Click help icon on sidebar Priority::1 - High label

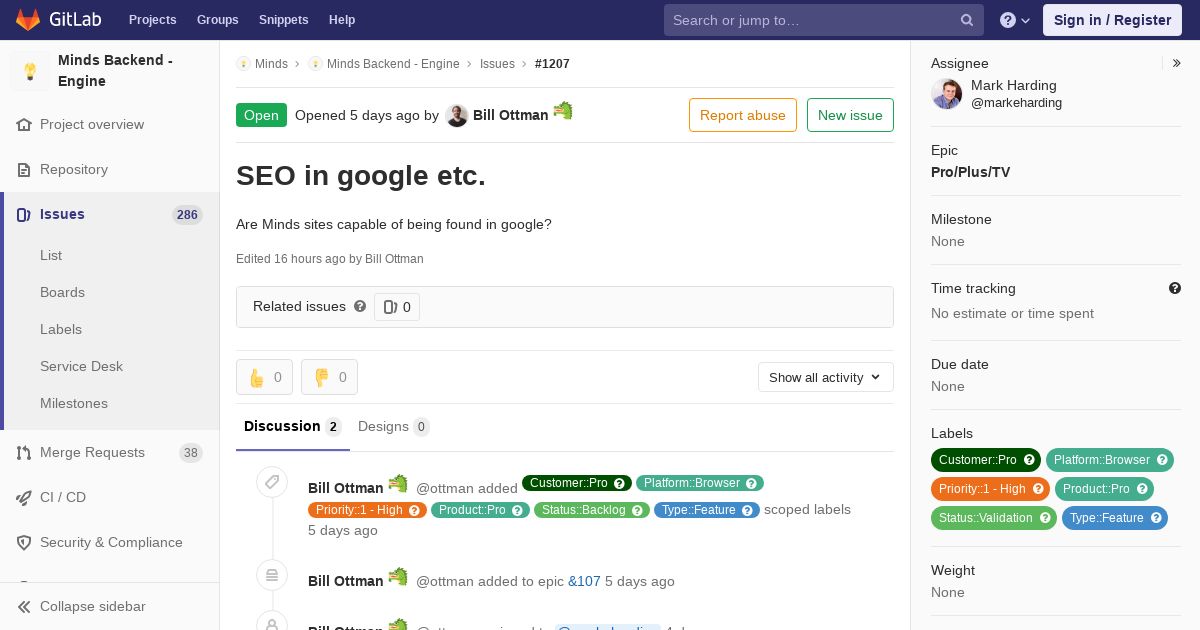coord(1038,489)
